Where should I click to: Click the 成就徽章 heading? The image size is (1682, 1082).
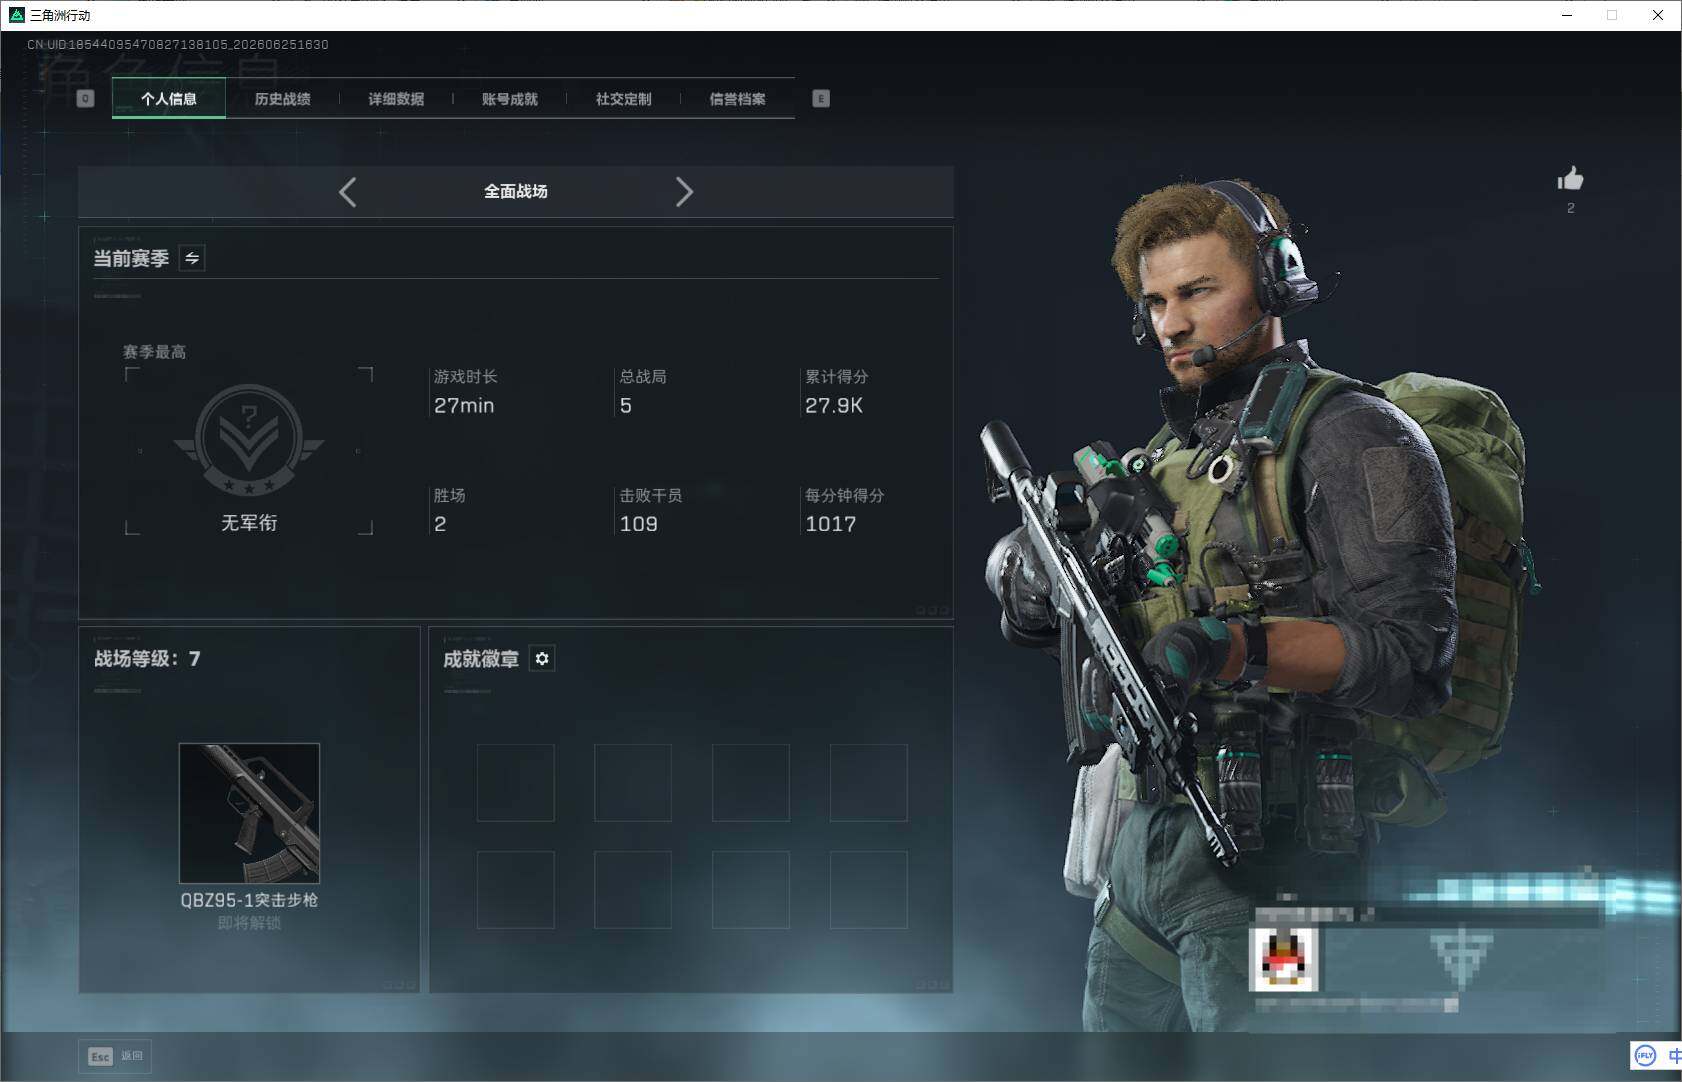coord(481,659)
